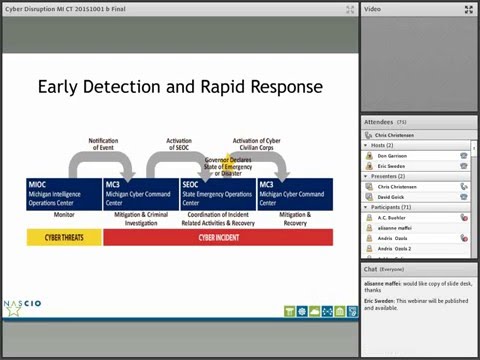Screen dimensions: 480x360
Task: Click Eric Sweden's host status icon
Action: [x=369, y=166]
